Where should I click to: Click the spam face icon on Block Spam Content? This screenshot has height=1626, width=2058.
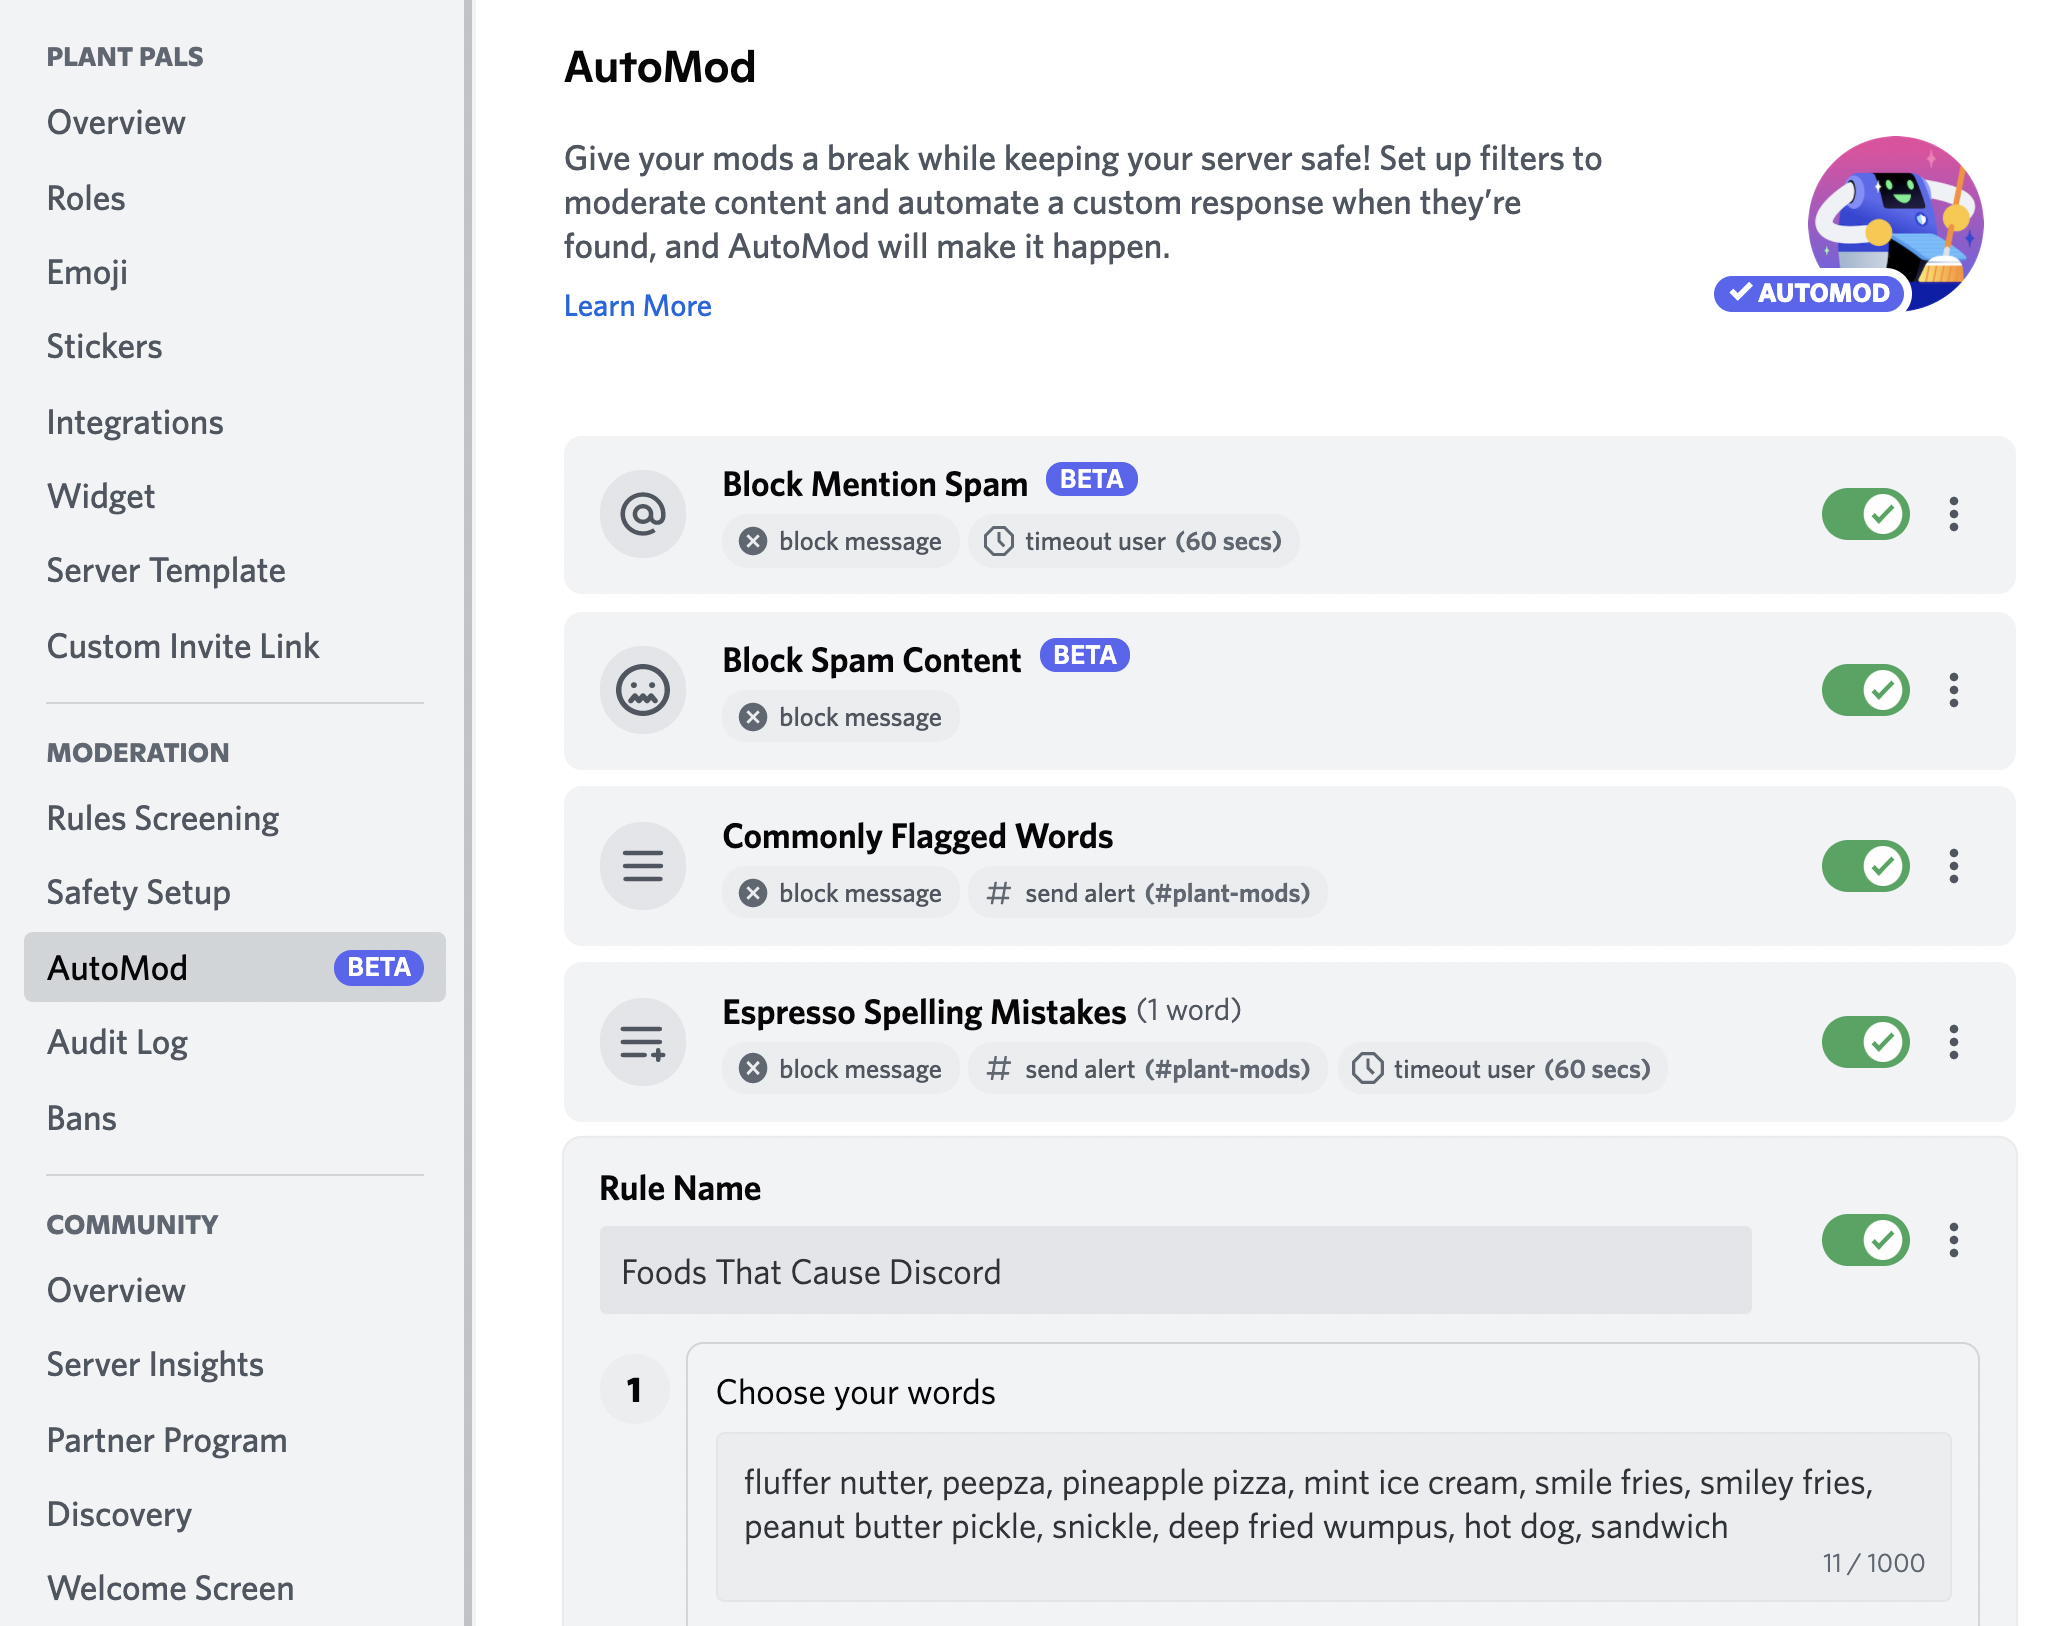click(x=642, y=690)
